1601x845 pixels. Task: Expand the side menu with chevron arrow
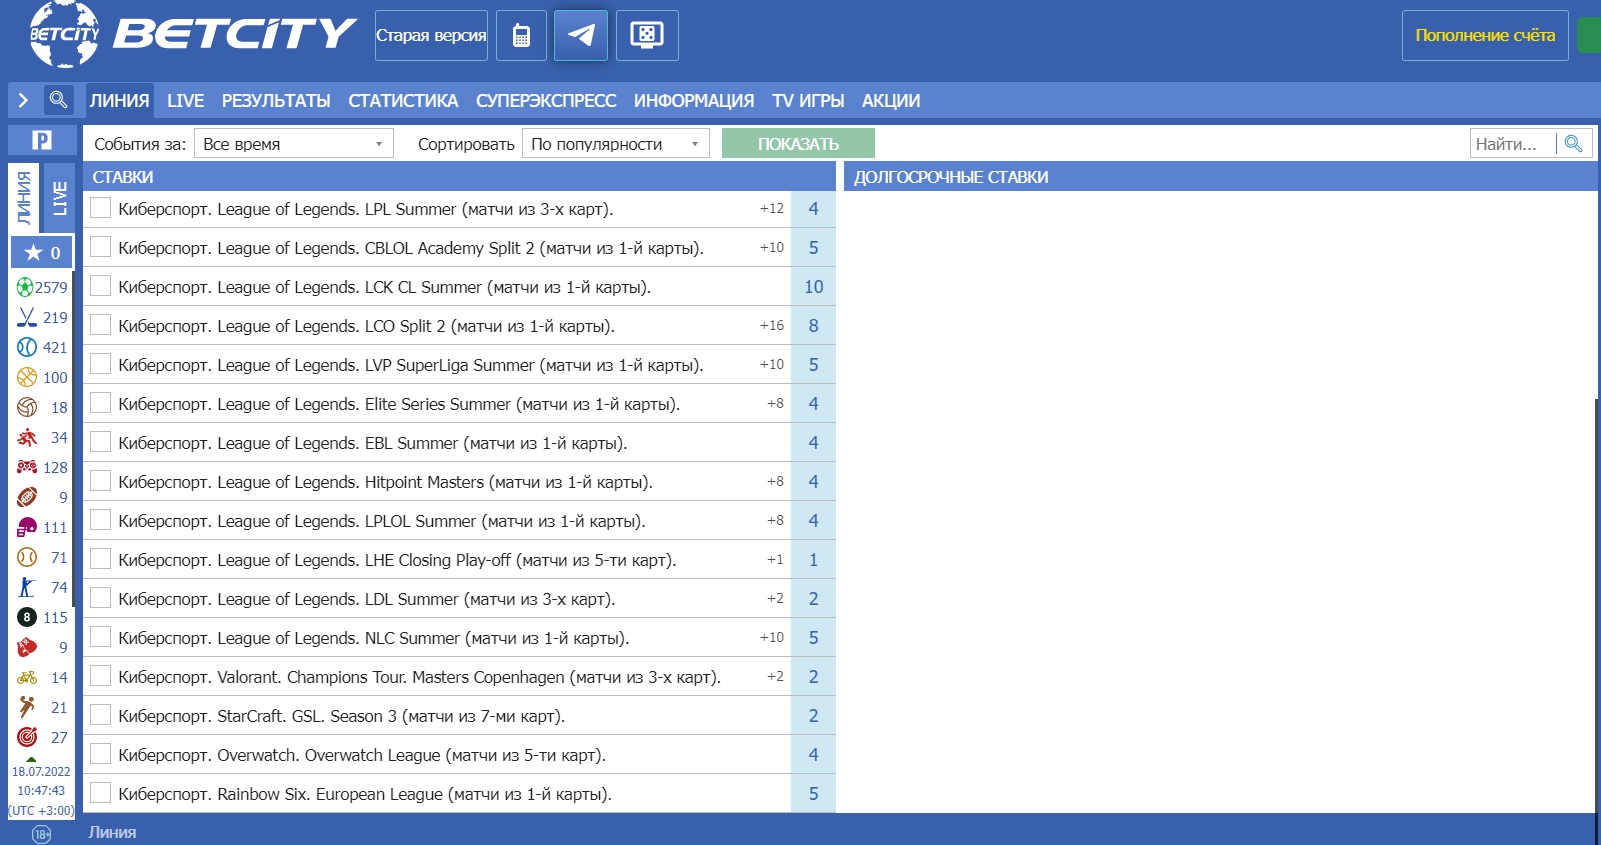23,100
